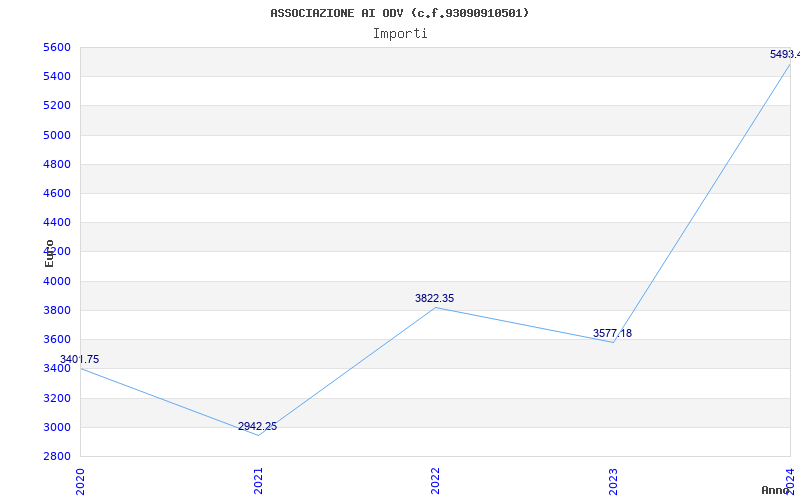Click the 2023 x-axis label
Image resolution: width=800 pixels, height=500 pixels.
(x=613, y=481)
